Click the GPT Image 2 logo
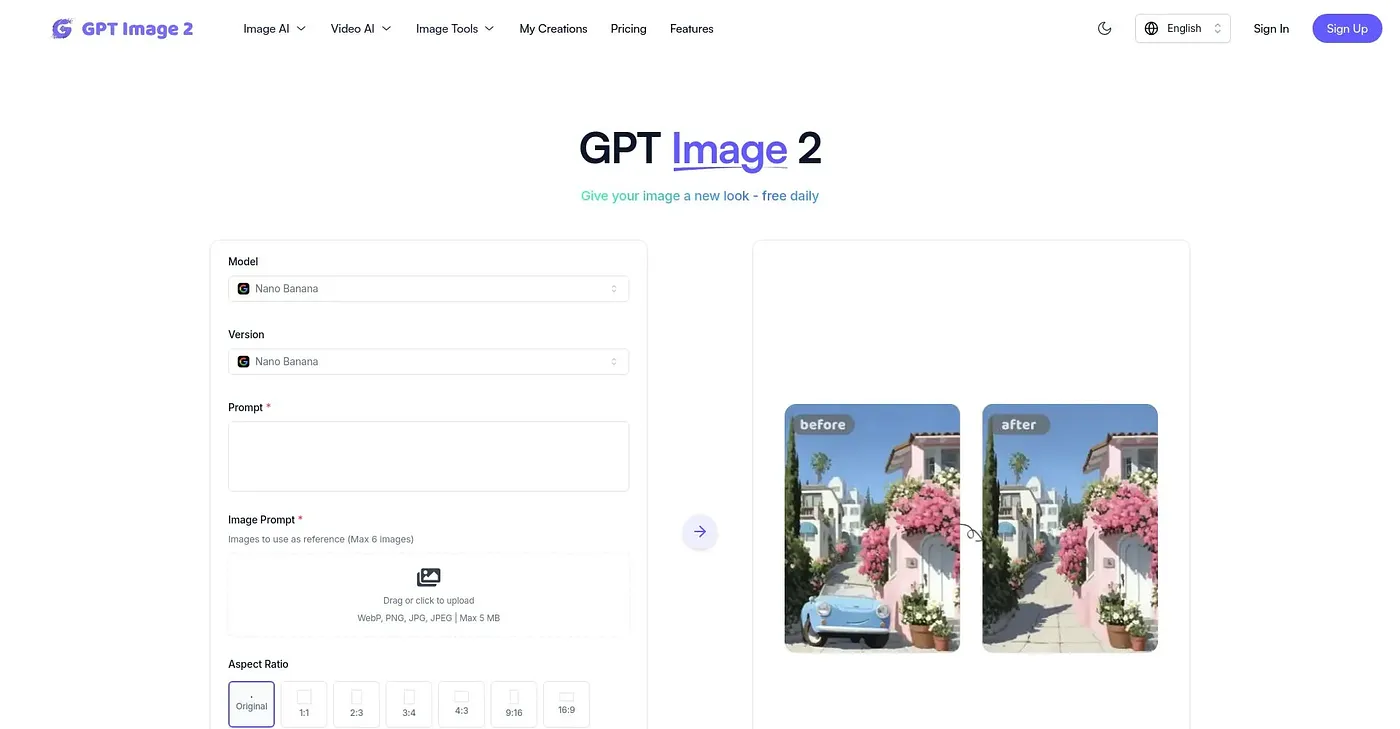Image resolution: width=1400 pixels, height=729 pixels. 122,29
